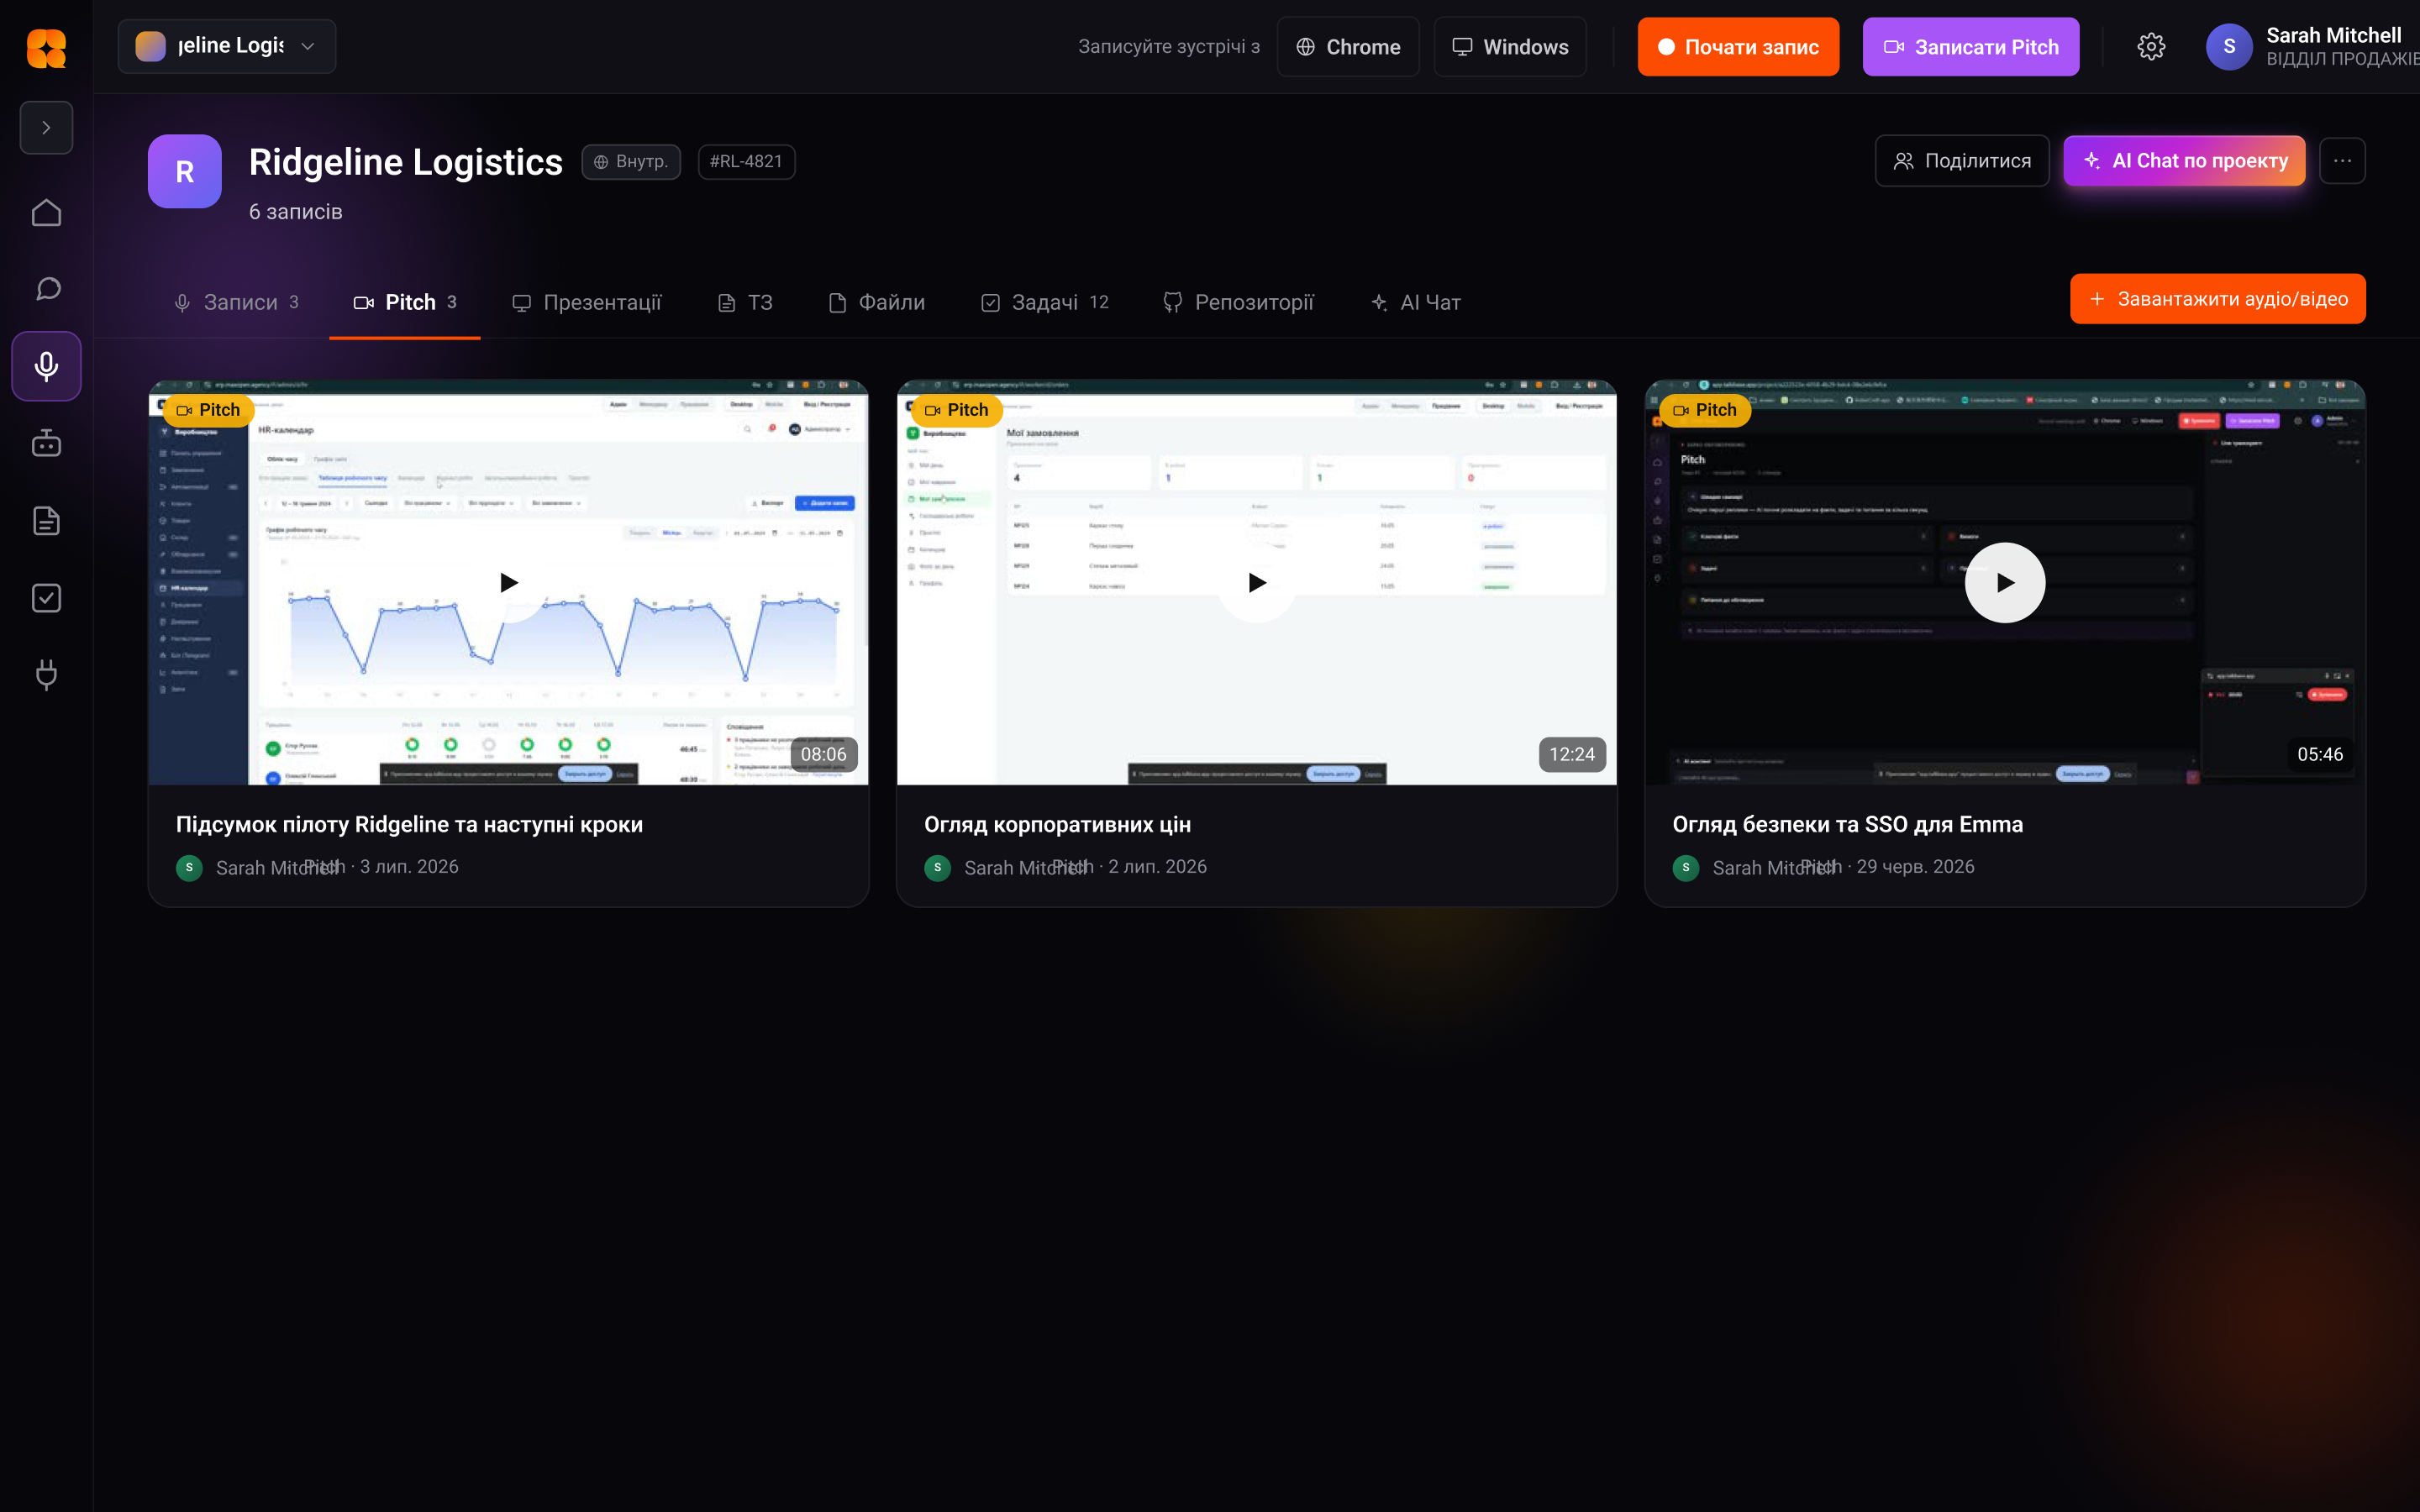Screen dimensions: 2420x1512
Task: Play the Огляд безпеки та SSO video
Action: point(2005,583)
